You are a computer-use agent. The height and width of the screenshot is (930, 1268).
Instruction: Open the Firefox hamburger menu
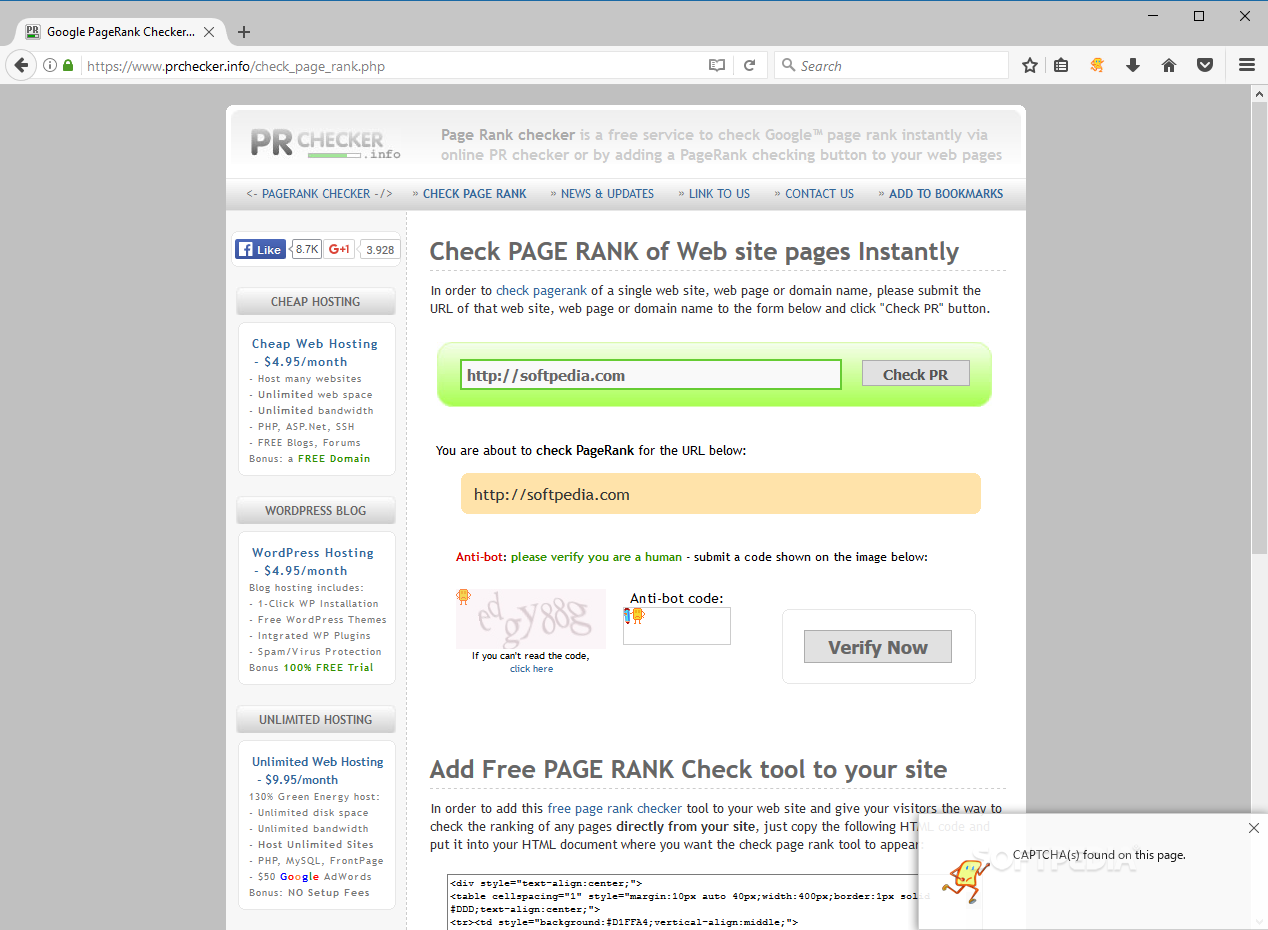coord(1247,65)
